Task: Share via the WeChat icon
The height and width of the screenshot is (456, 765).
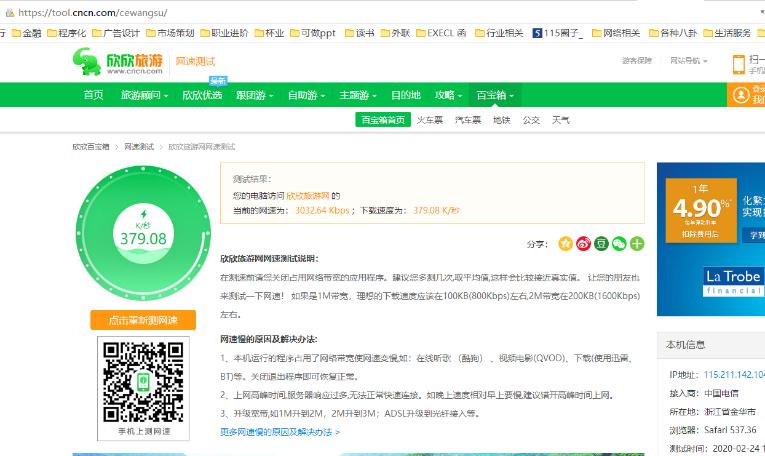Action: 619,243
